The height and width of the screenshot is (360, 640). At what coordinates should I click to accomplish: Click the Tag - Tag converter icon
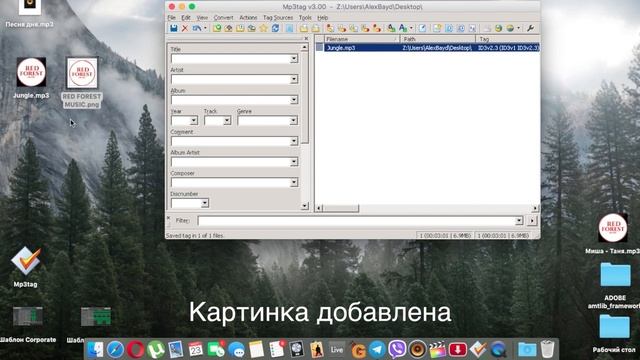[x=377, y=28]
